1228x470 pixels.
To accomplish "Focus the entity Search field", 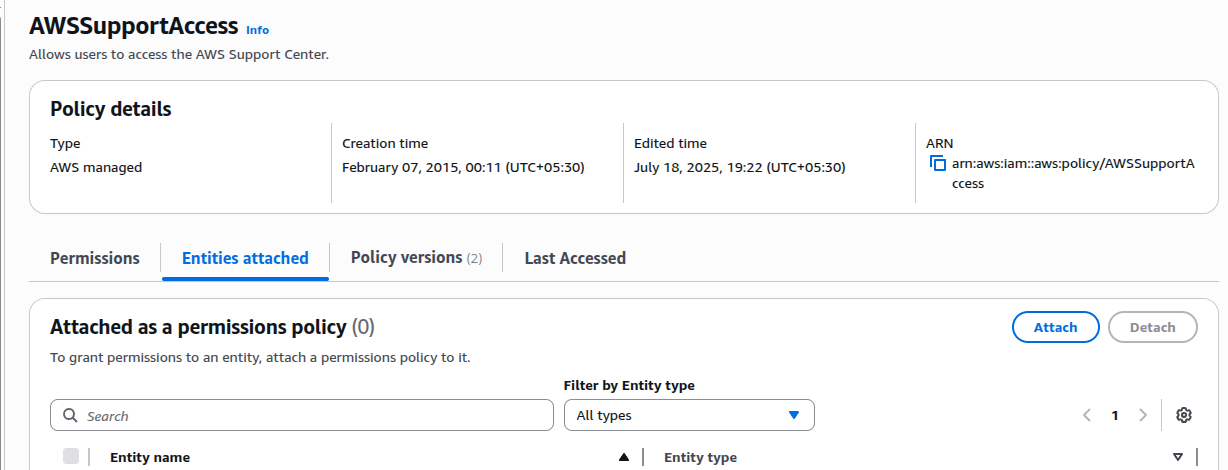I will point(302,415).
